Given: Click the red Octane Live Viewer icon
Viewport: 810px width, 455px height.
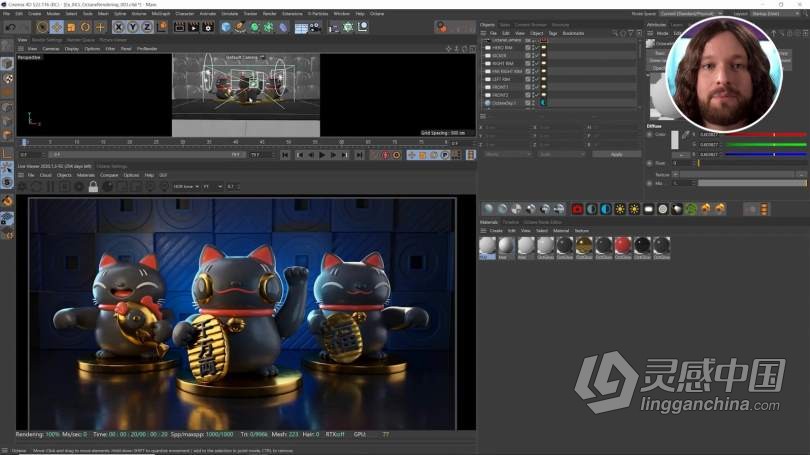Looking at the screenshot, I should [x=577, y=209].
